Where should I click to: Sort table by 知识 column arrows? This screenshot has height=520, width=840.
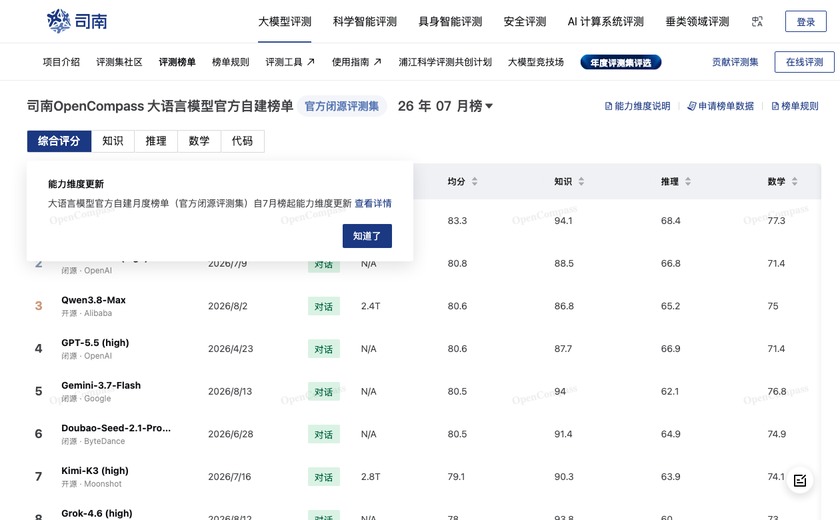[581, 182]
